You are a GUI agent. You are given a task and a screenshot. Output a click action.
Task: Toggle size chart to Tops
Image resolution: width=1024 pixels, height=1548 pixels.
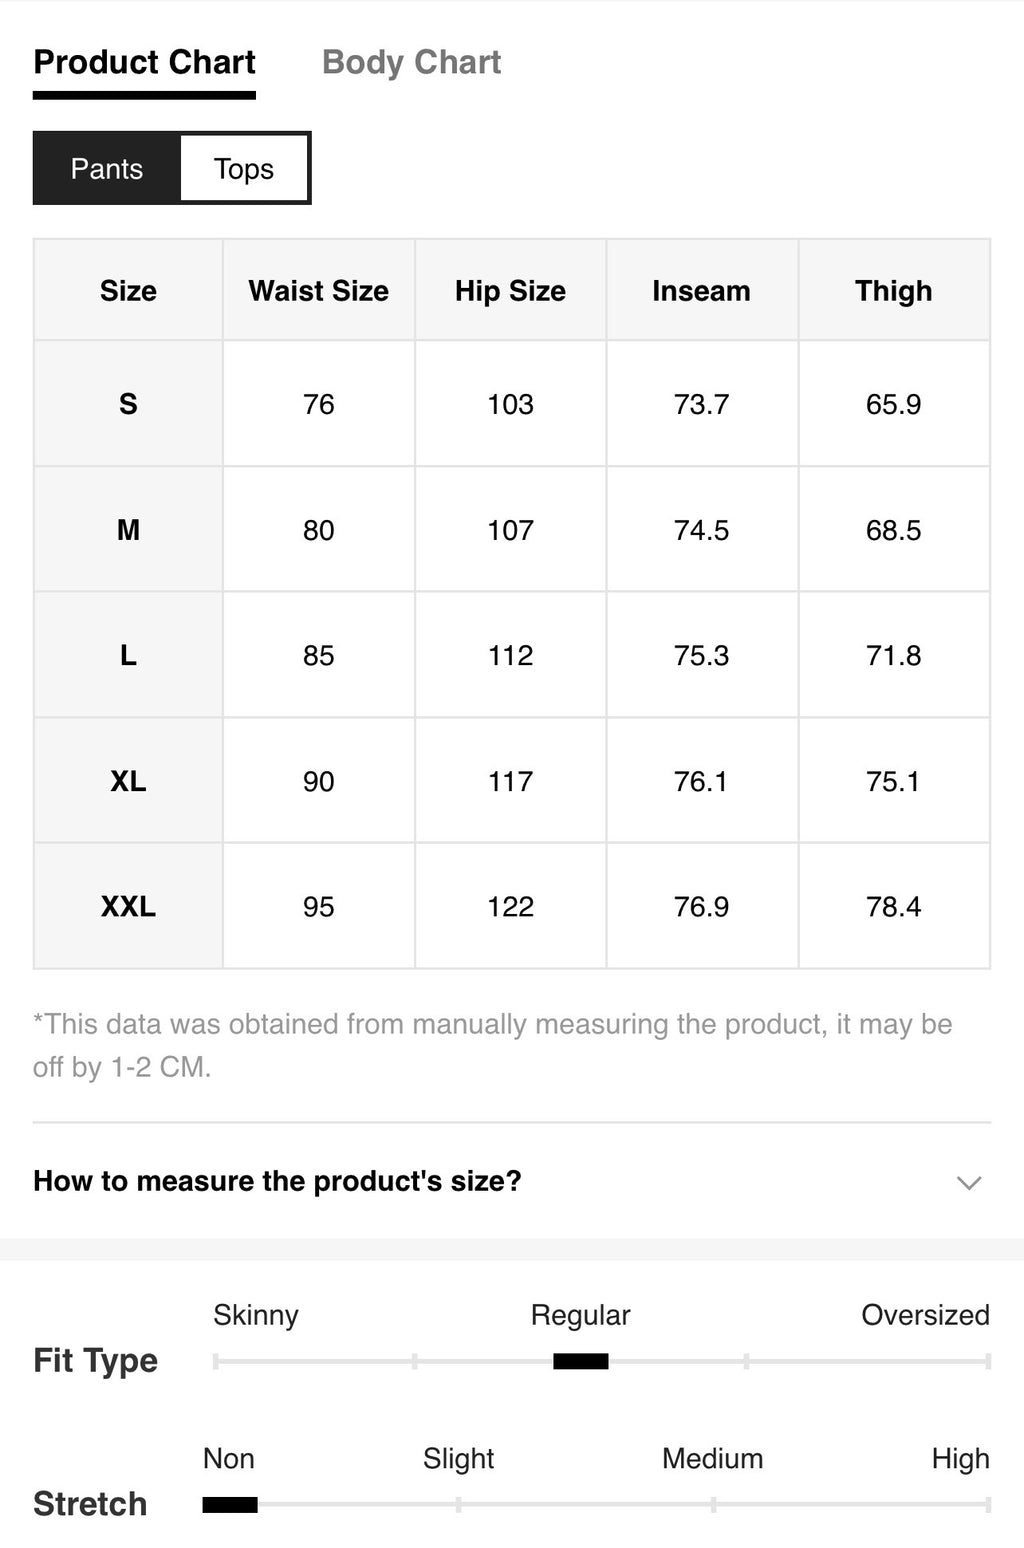click(244, 168)
